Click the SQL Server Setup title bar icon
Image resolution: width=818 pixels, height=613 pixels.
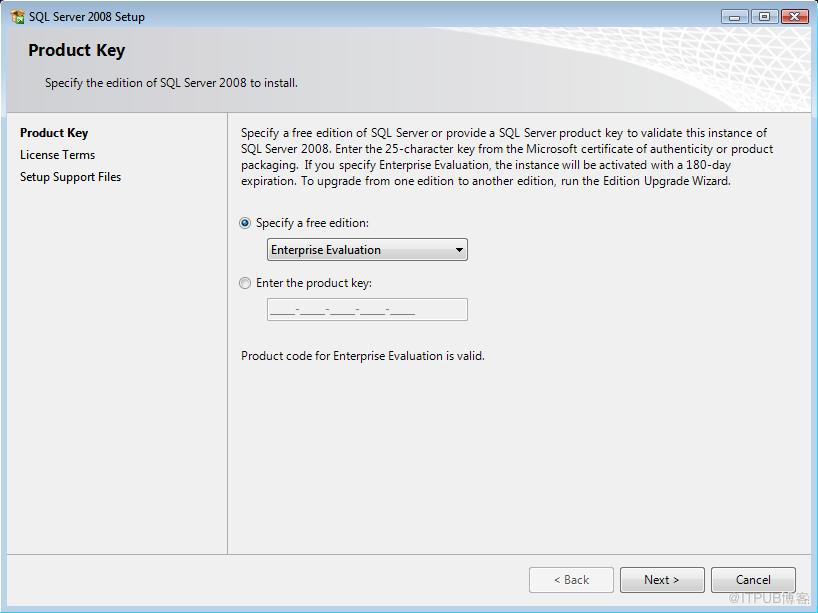(17, 17)
